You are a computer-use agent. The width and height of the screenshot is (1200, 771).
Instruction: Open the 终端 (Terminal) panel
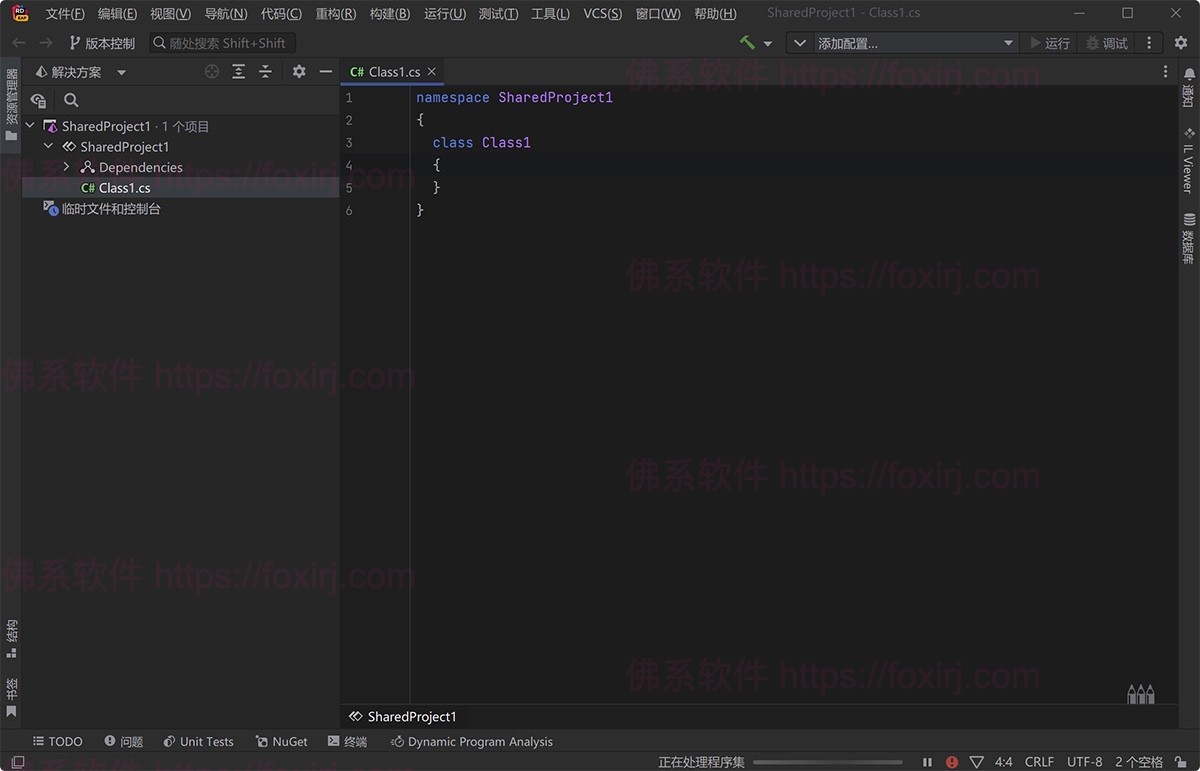pyautogui.click(x=347, y=741)
